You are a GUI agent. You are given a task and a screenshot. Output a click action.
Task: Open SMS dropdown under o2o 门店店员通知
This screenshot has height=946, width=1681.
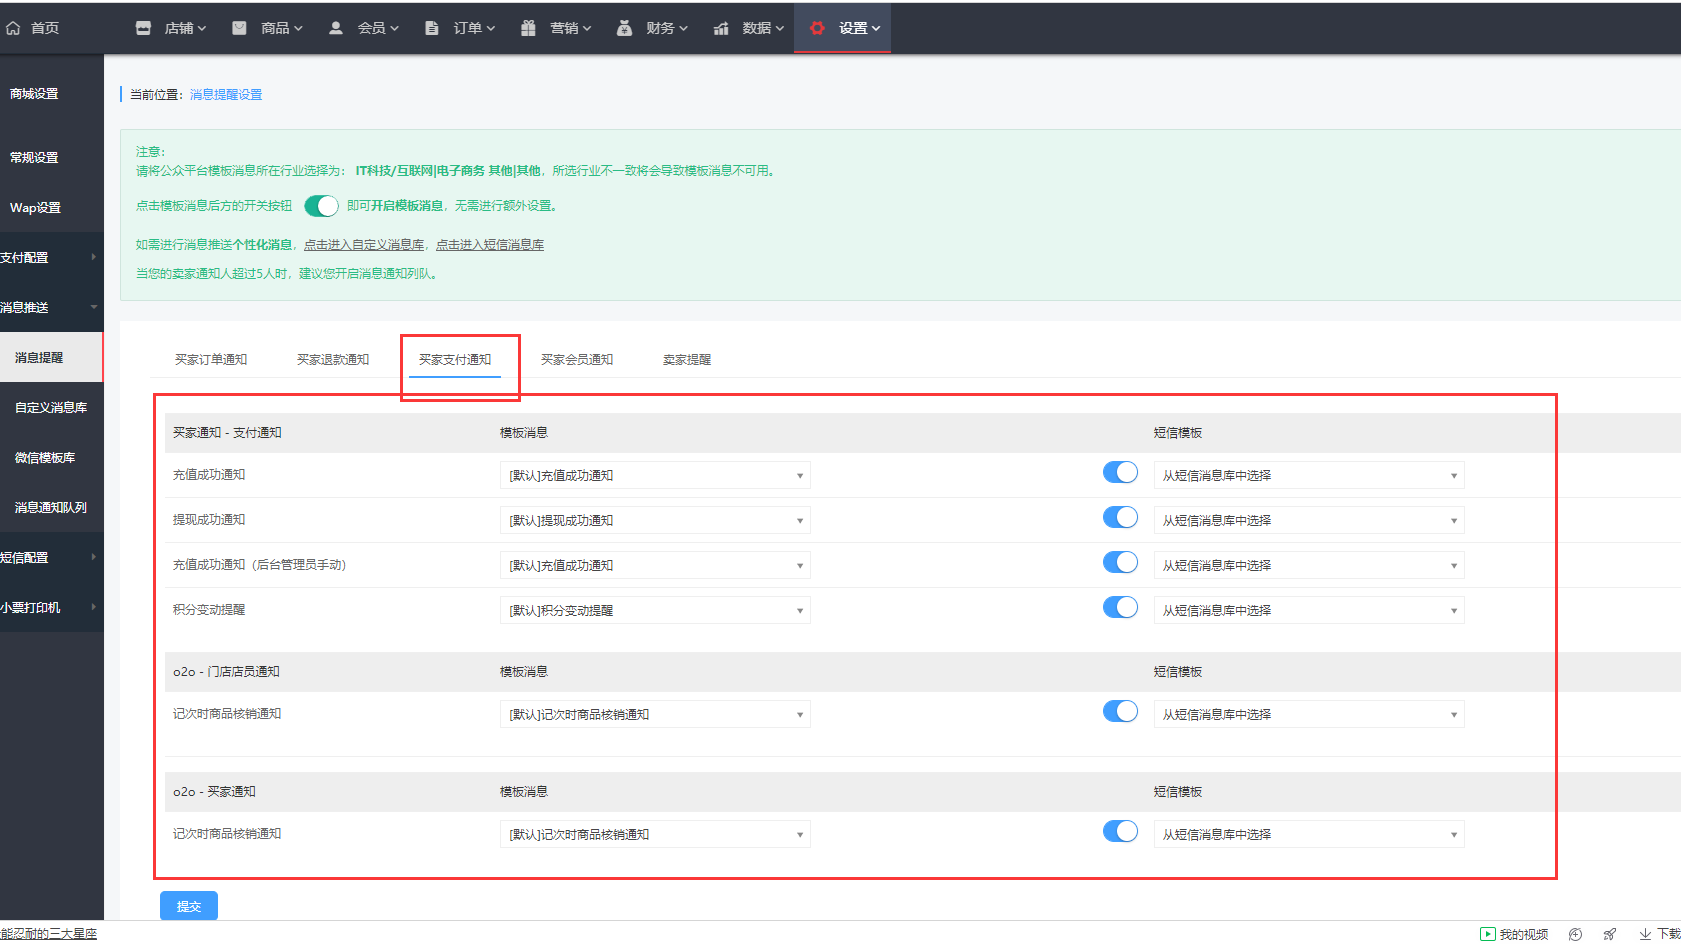point(1309,714)
